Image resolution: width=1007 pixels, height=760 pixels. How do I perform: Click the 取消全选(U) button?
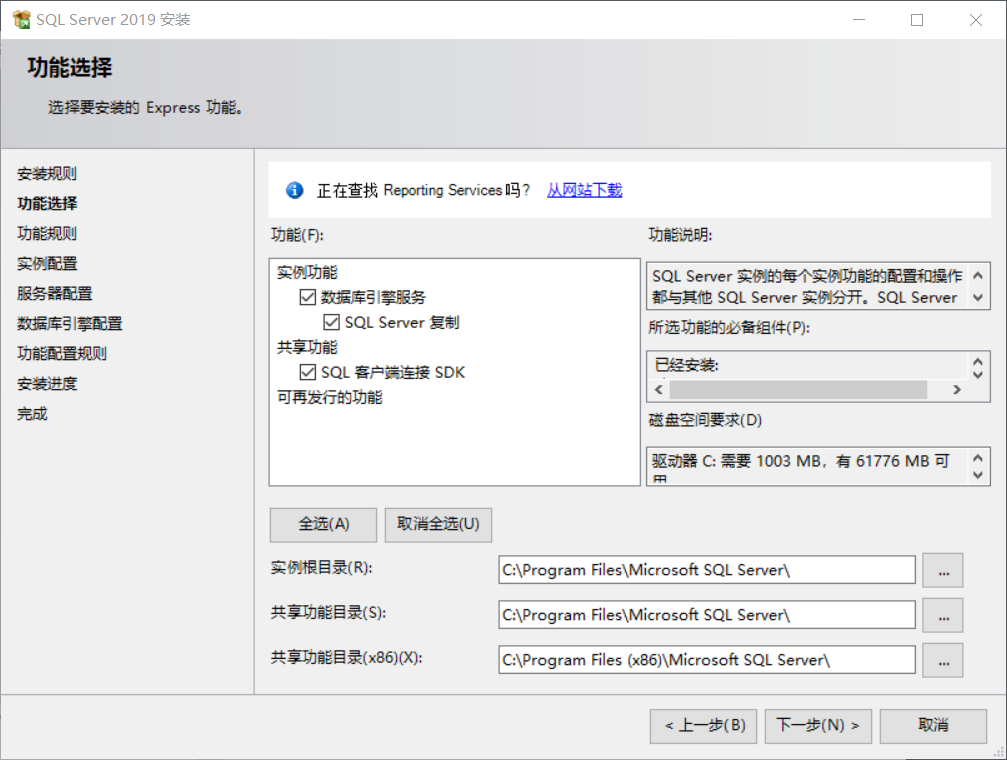point(438,524)
